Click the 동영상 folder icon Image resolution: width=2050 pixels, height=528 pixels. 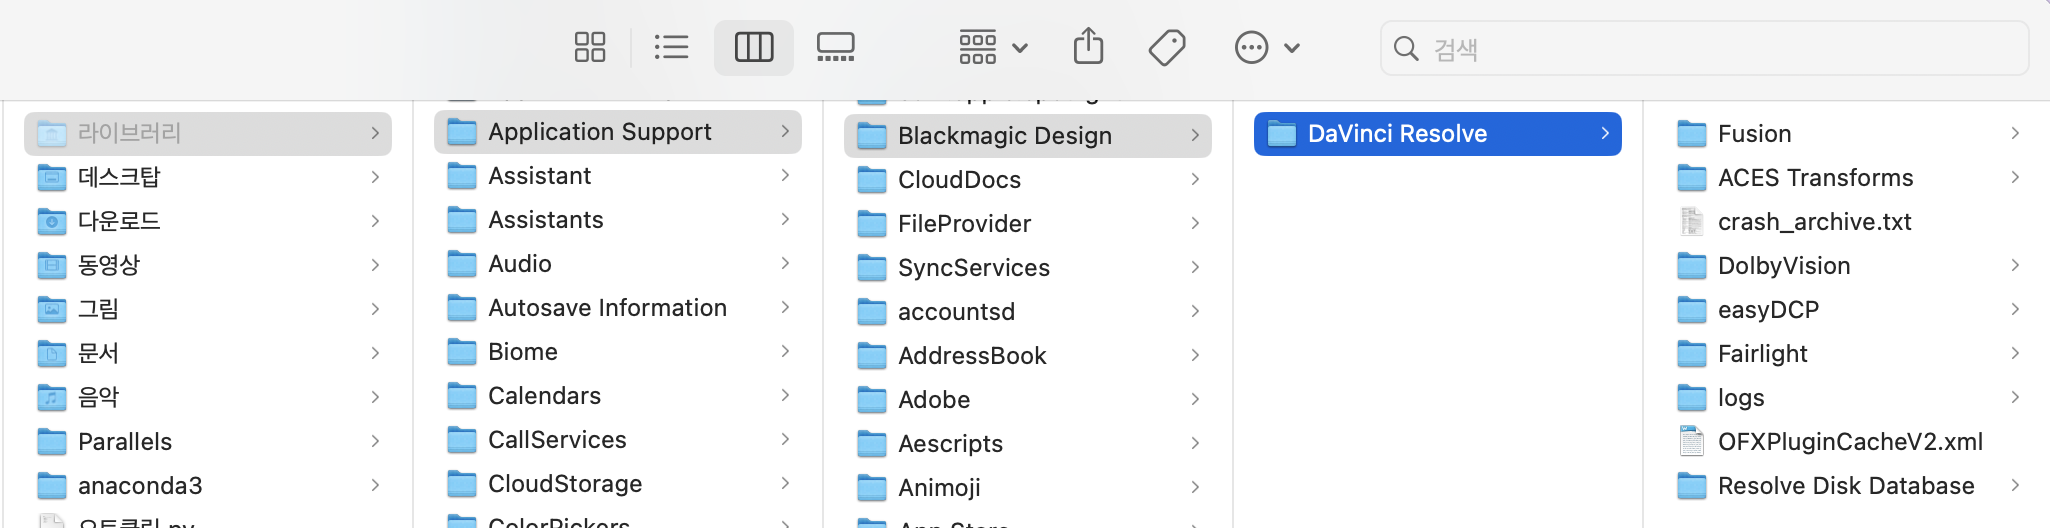point(51,265)
